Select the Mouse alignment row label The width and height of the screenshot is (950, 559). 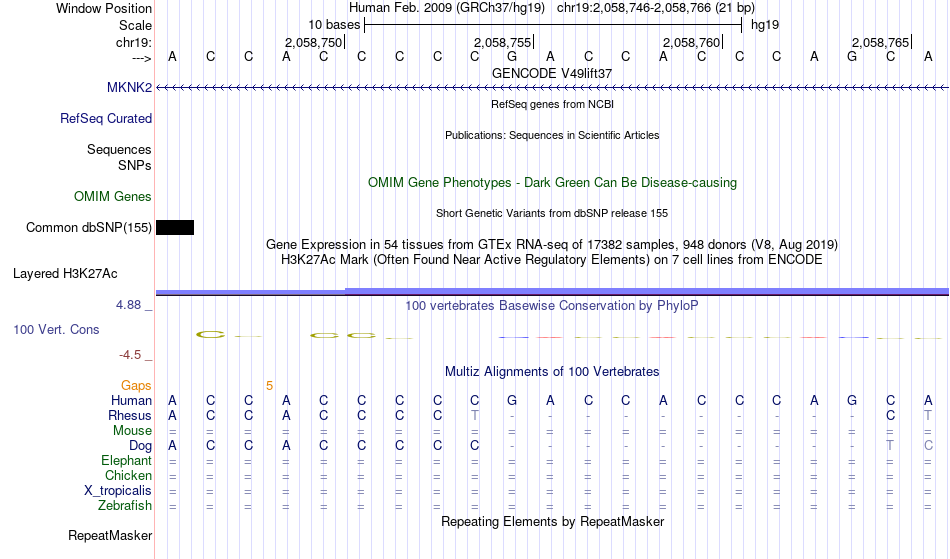point(132,431)
